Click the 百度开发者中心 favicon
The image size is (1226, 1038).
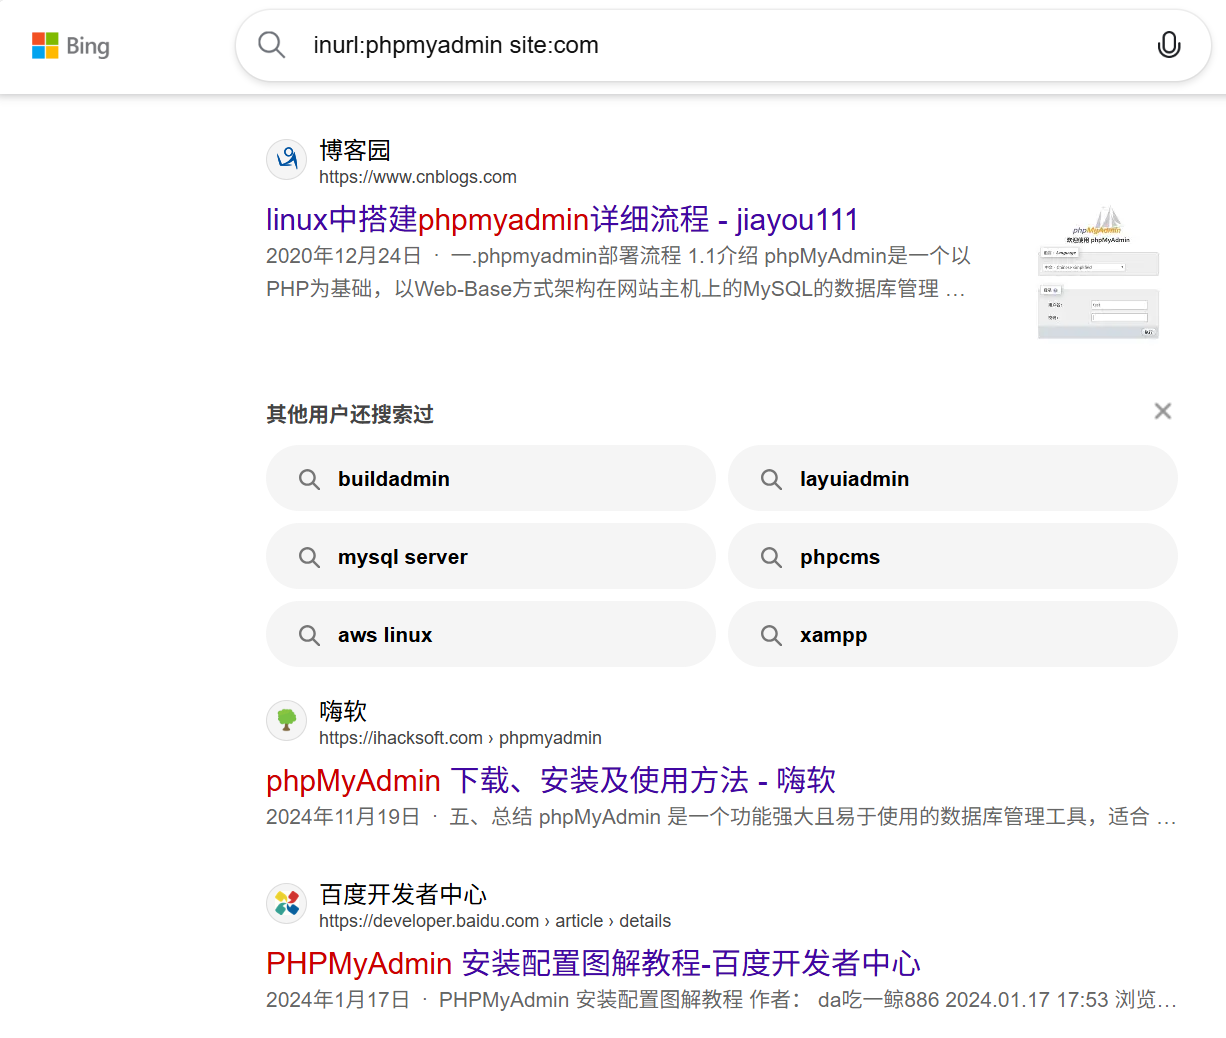pos(286,903)
